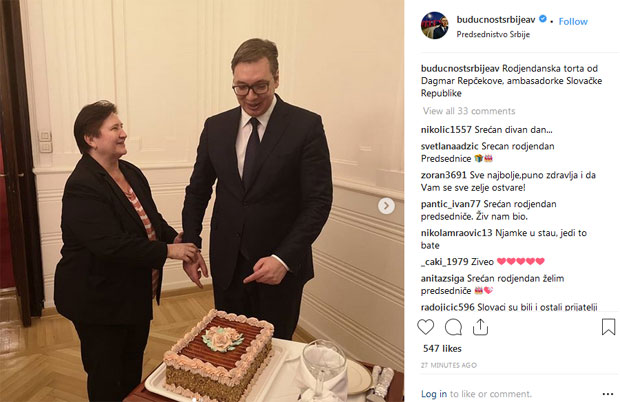Open the buducnostsrbijeav username in the header
Image resolution: width=620 pixels, height=402 pixels.
pyautogui.click(x=496, y=19)
